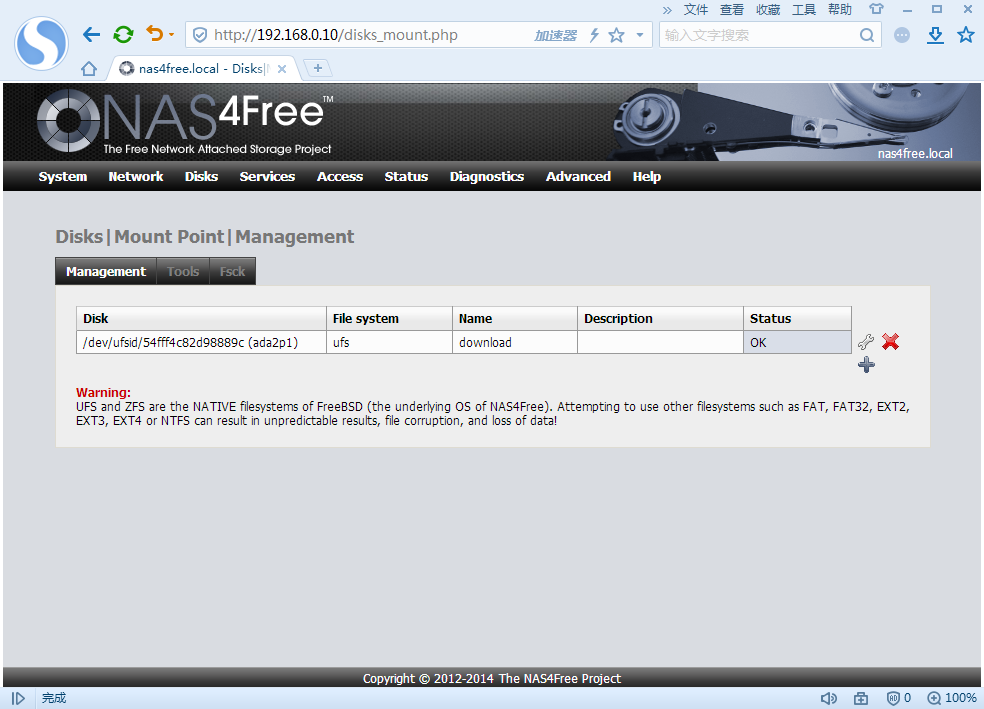Click the ad-block shield icon in status bar
This screenshot has height=709, width=984.
coord(898,698)
